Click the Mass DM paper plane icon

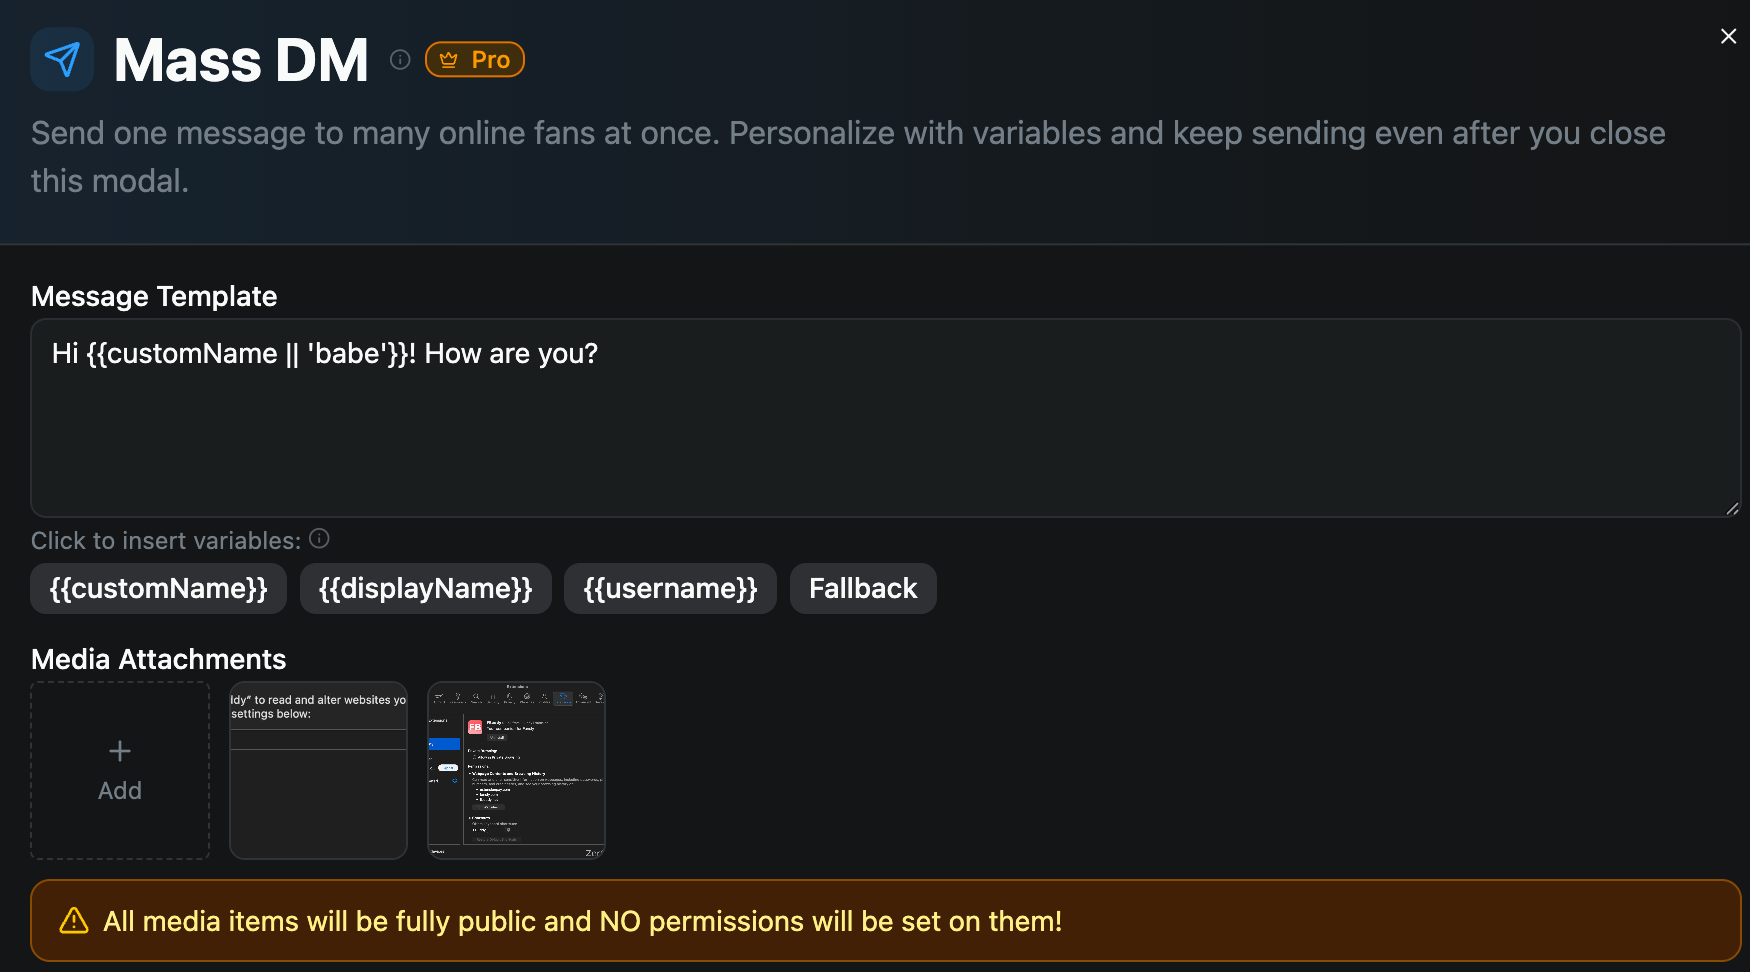point(61,59)
